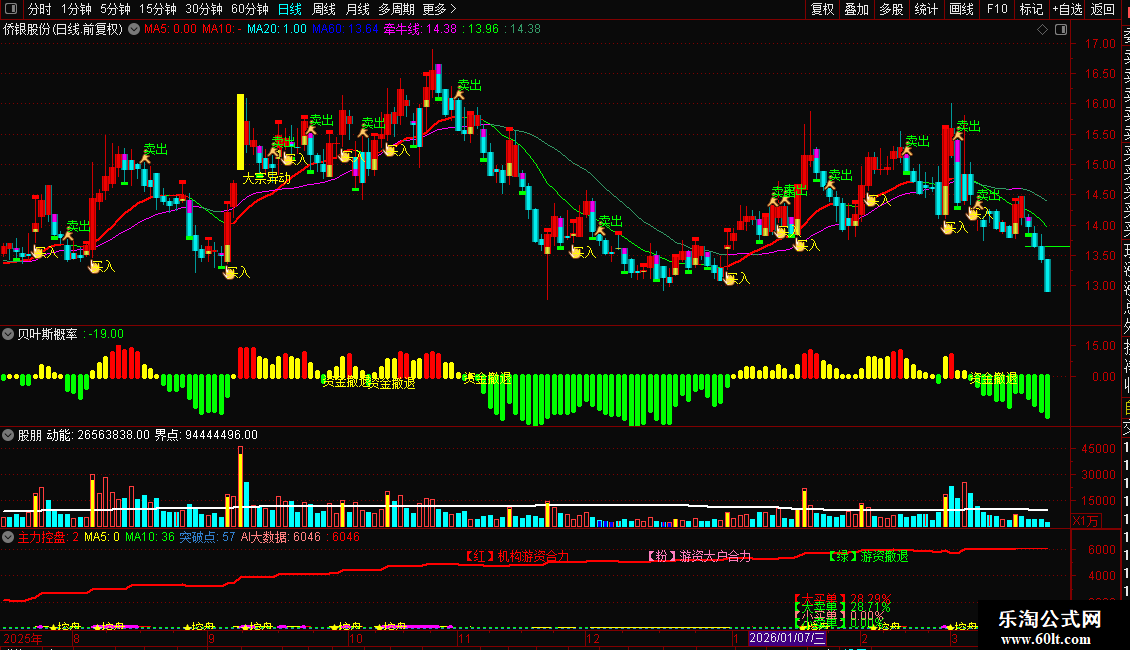
Task: Click the diamond marker icon above the price axis
Action: click(x=1042, y=30)
